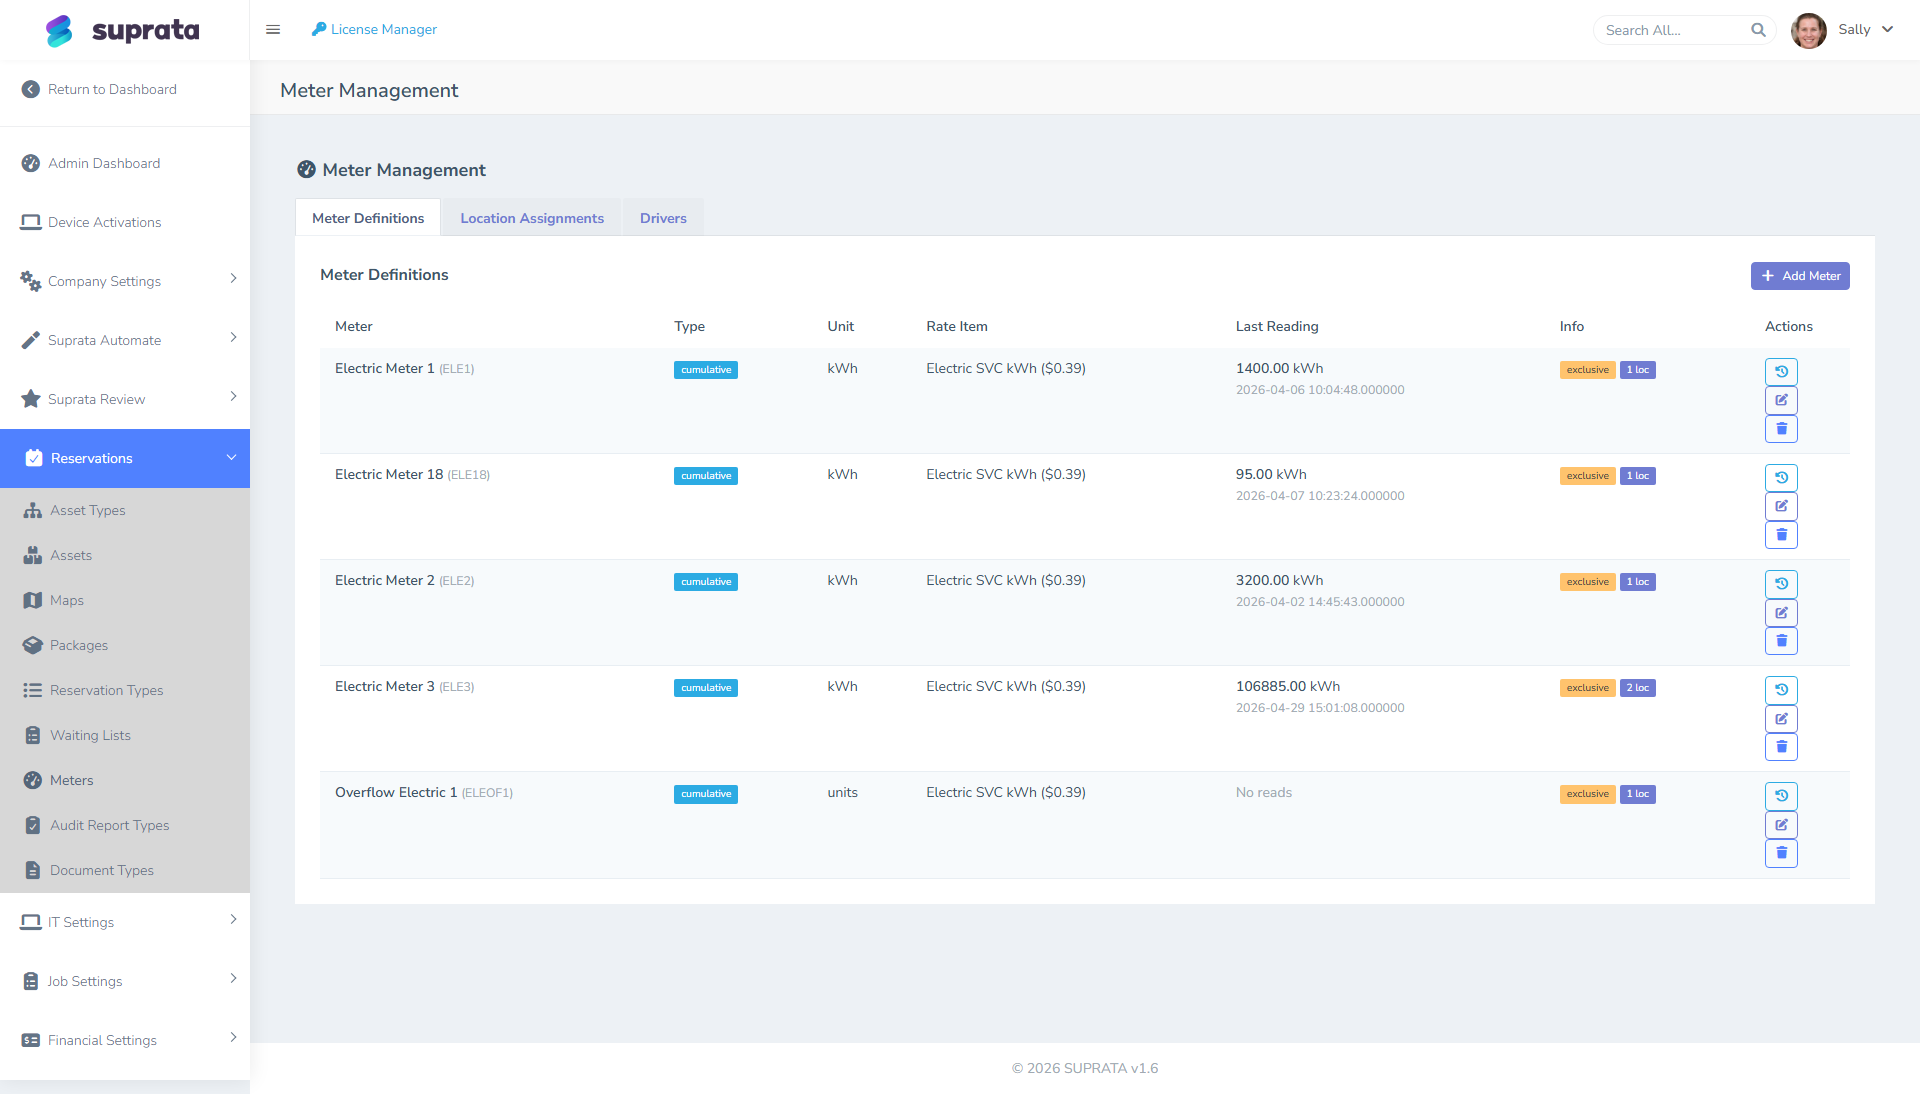Delete Electric Meter 1

[x=1781, y=429]
